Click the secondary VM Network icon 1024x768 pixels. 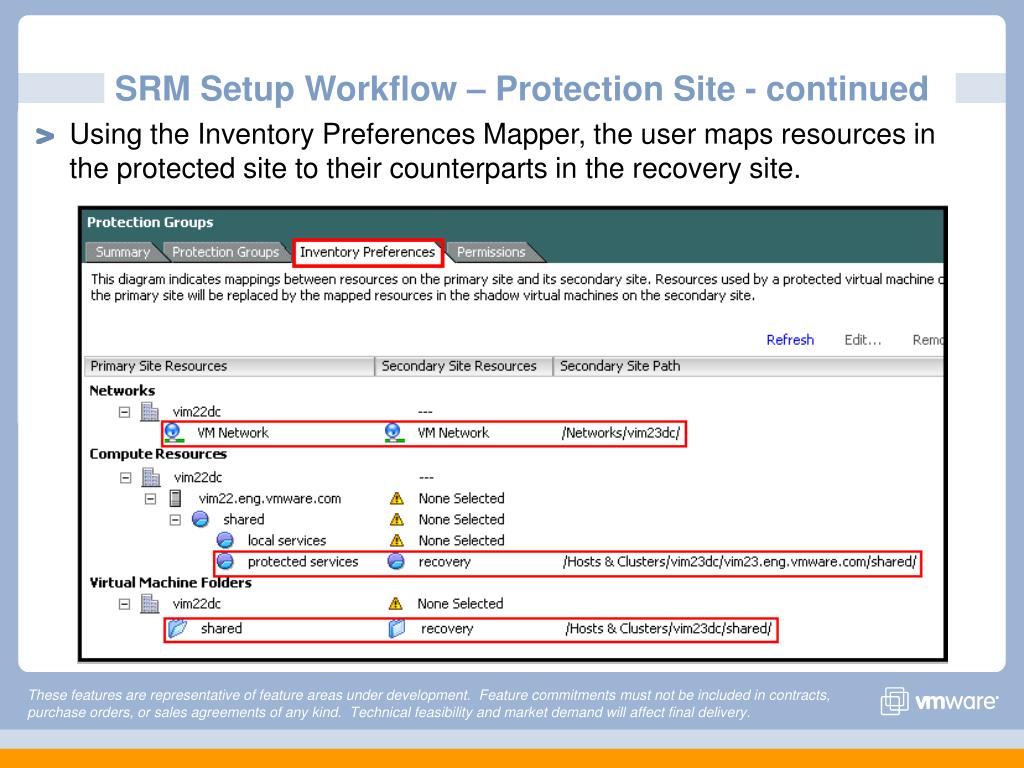point(393,432)
